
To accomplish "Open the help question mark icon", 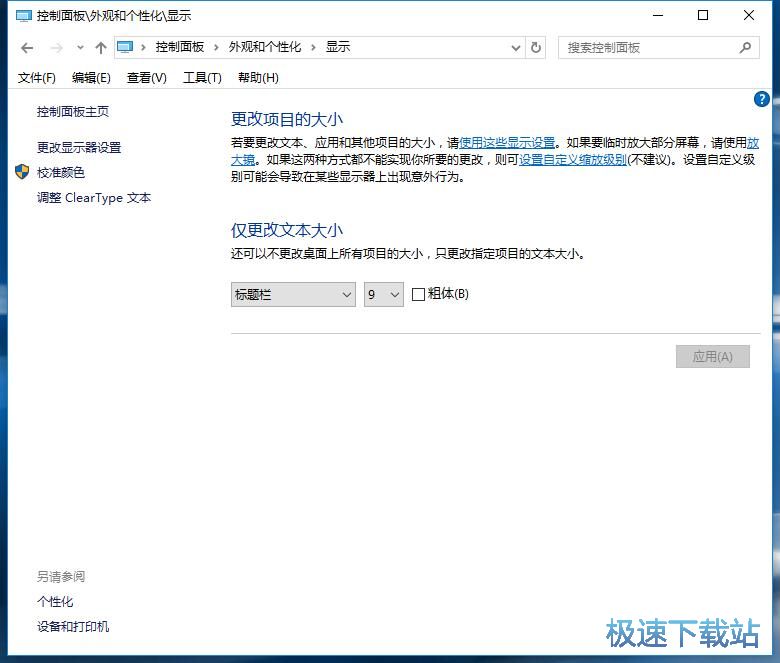I will 761,99.
